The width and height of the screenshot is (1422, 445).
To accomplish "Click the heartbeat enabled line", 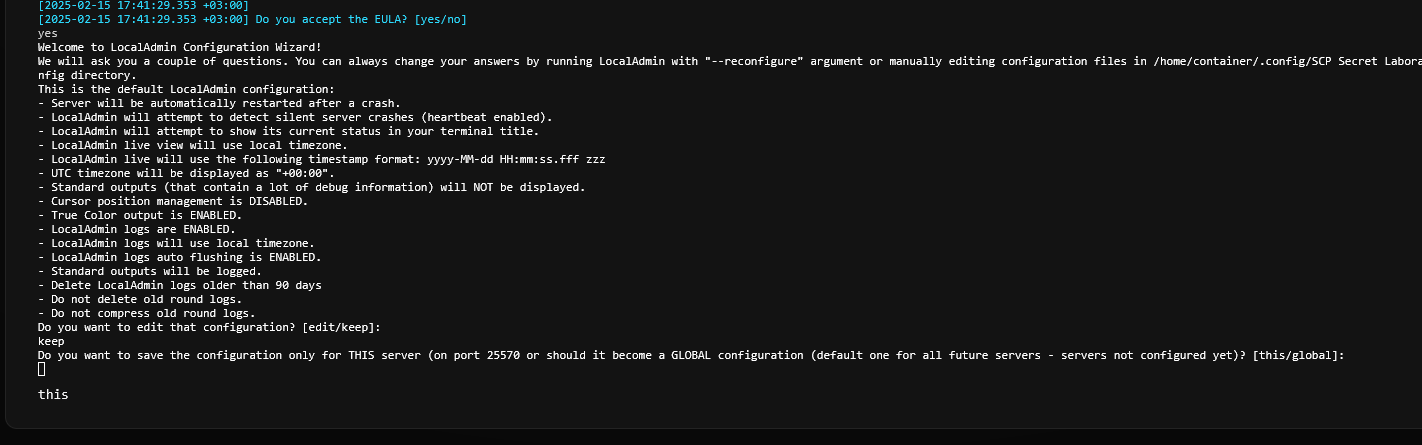I will pos(295,117).
